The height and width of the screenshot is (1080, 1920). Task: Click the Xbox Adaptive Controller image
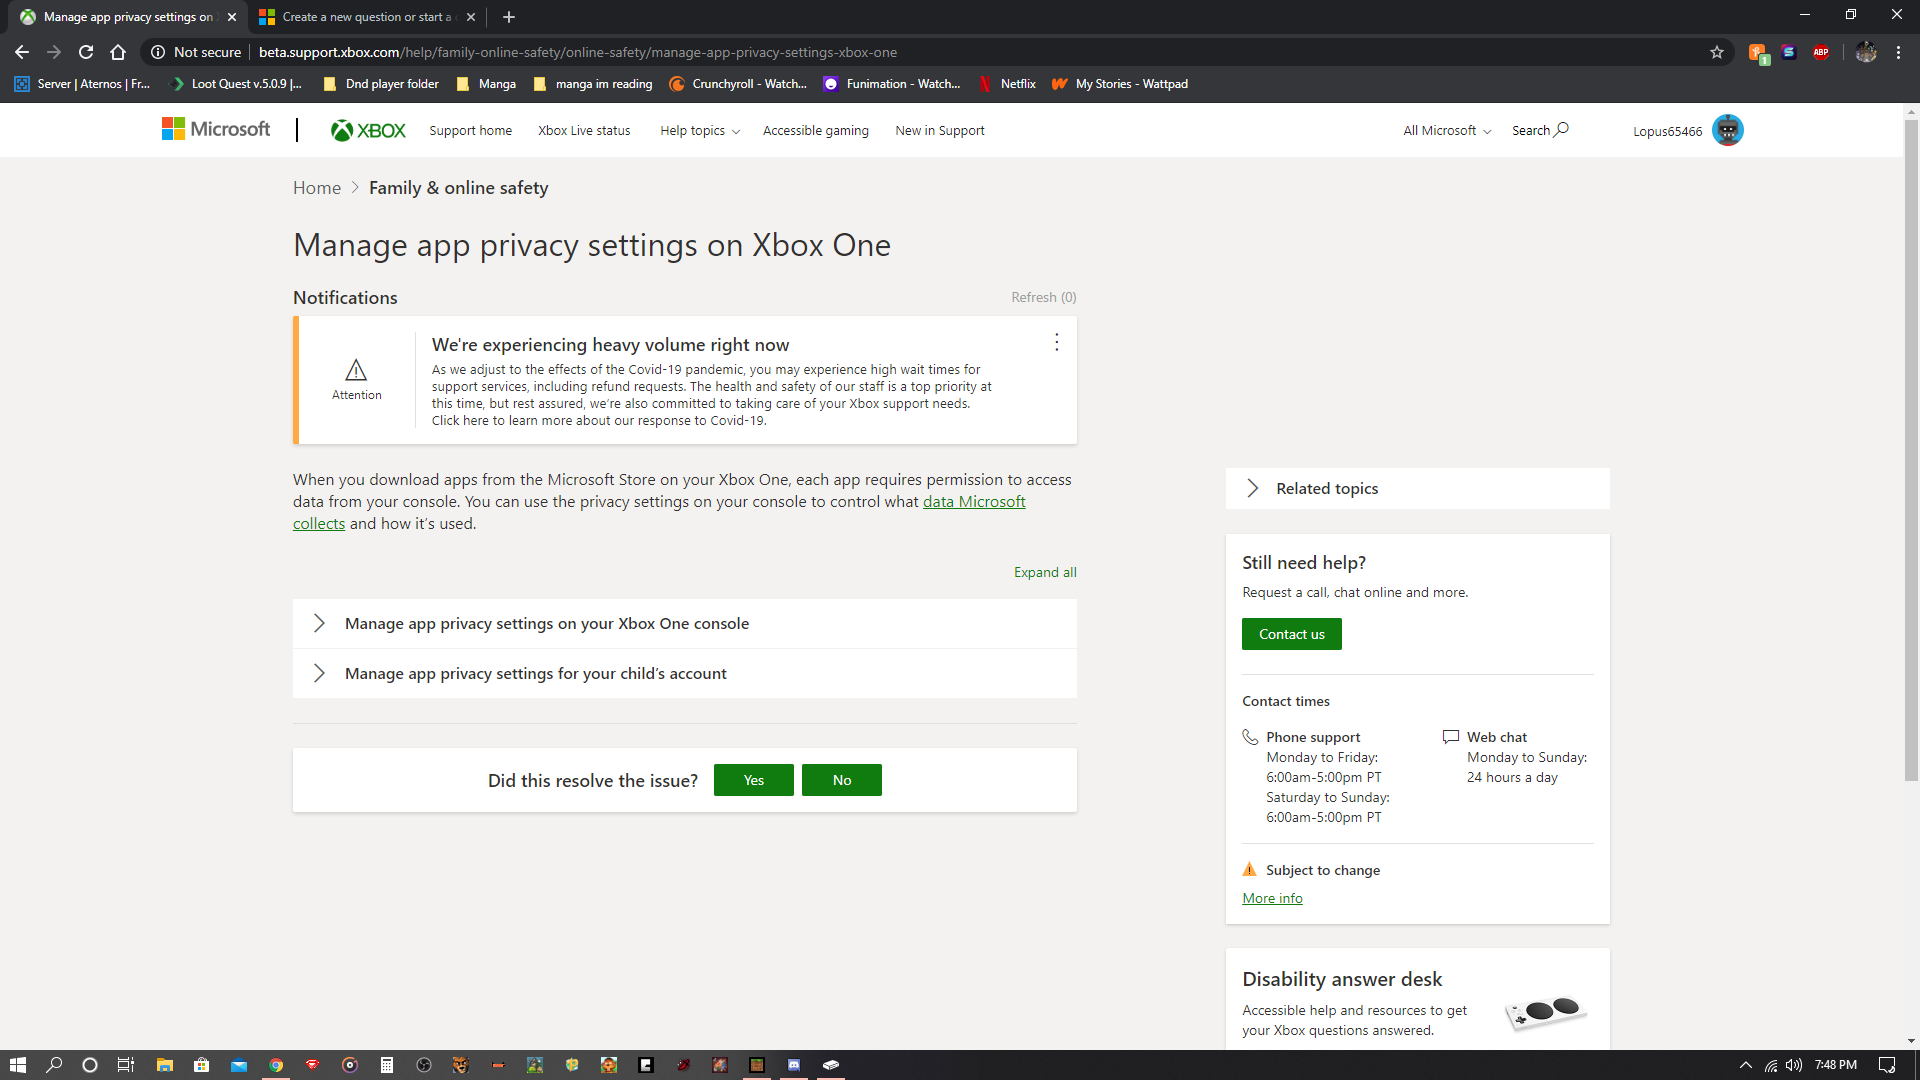[x=1546, y=1012]
